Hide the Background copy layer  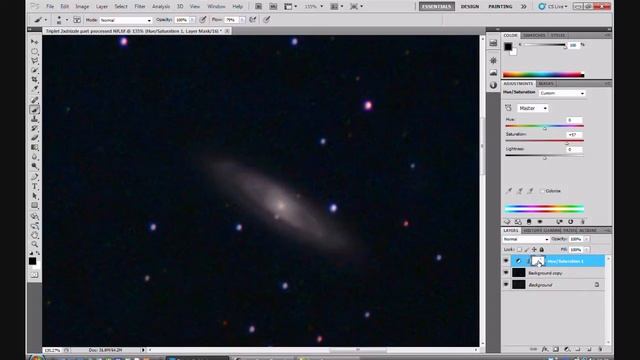[x=506, y=273]
